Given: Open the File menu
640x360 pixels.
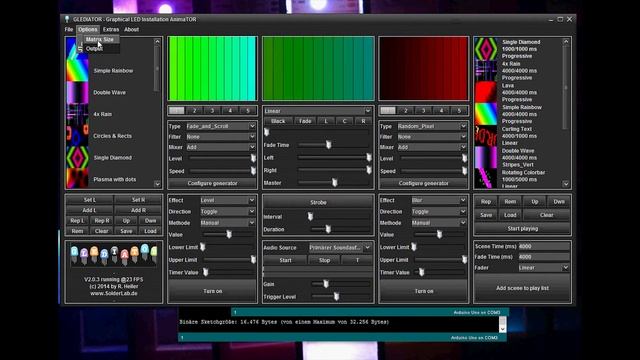Looking at the screenshot, I should (x=69, y=29).
